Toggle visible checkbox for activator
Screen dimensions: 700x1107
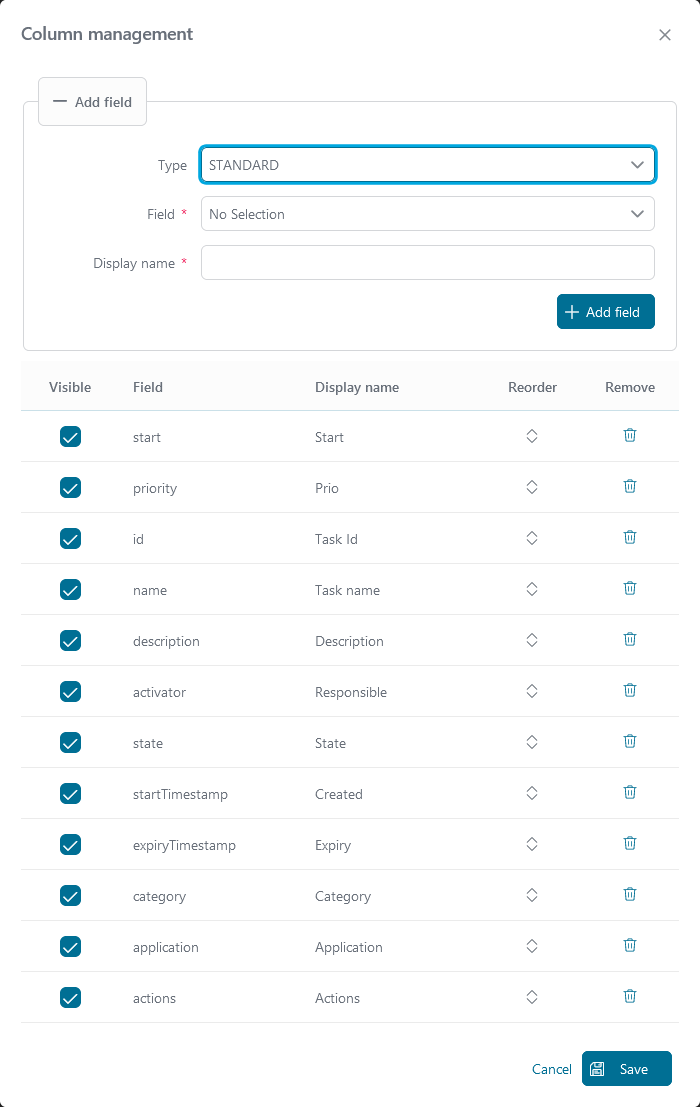(70, 692)
